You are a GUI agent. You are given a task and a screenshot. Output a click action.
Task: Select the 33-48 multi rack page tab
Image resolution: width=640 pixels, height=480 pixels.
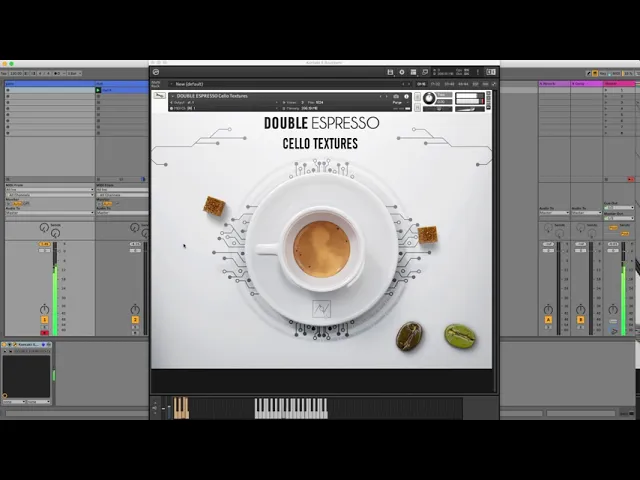coord(449,84)
